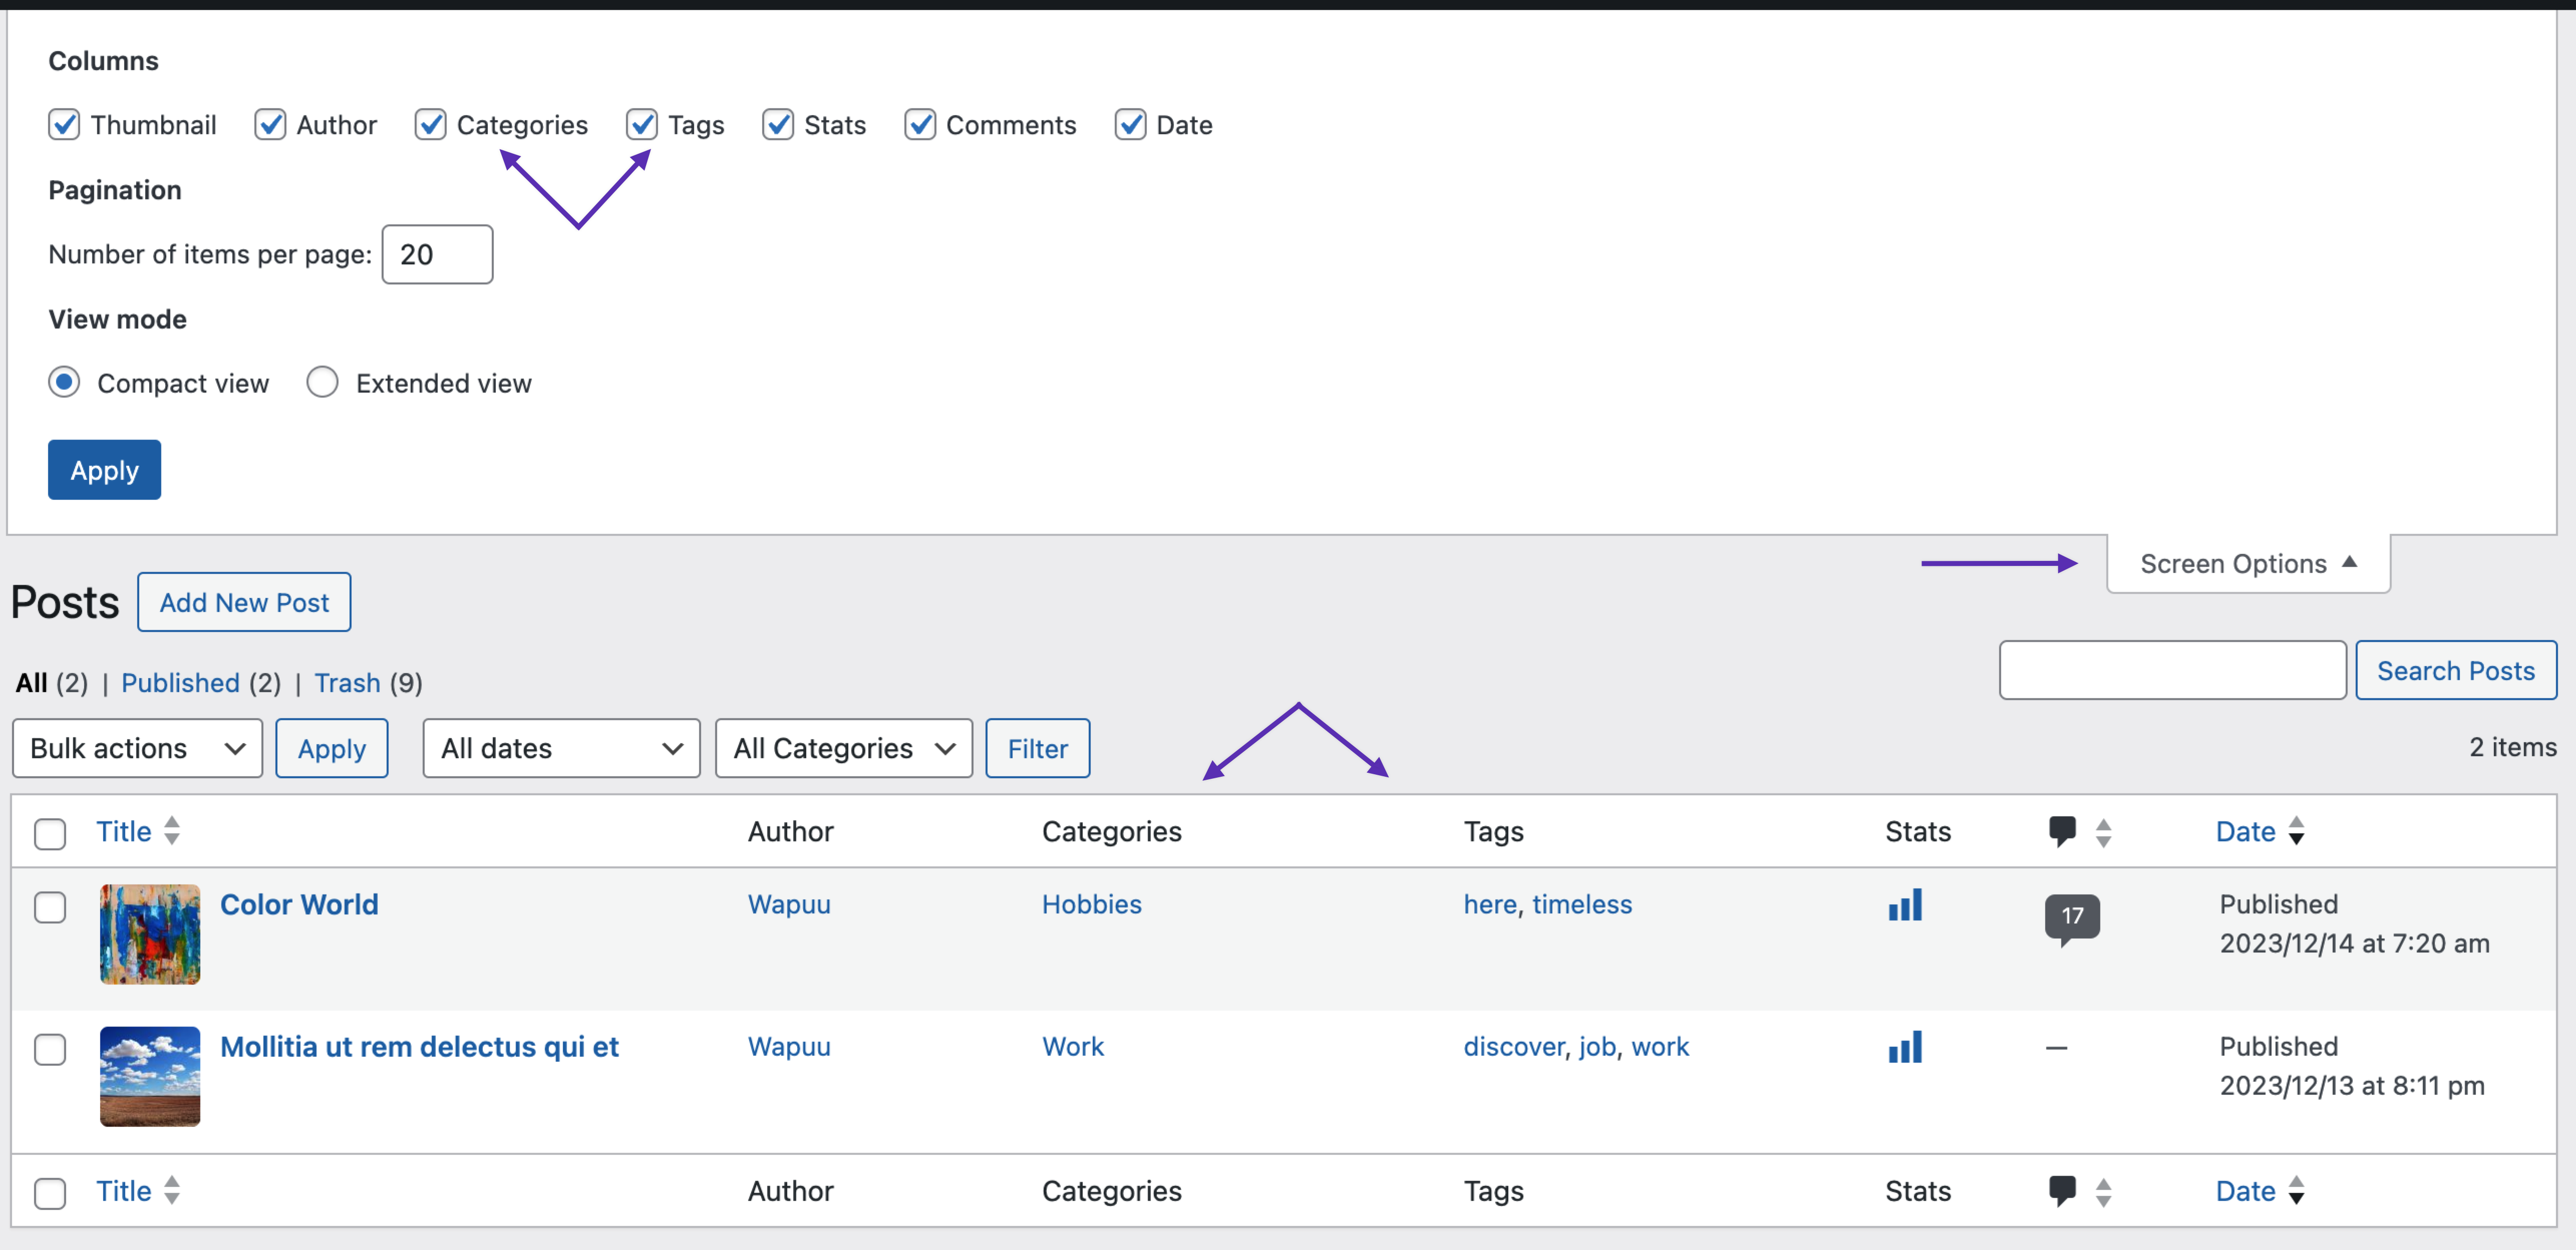Click the items per page number field

[x=437, y=254]
